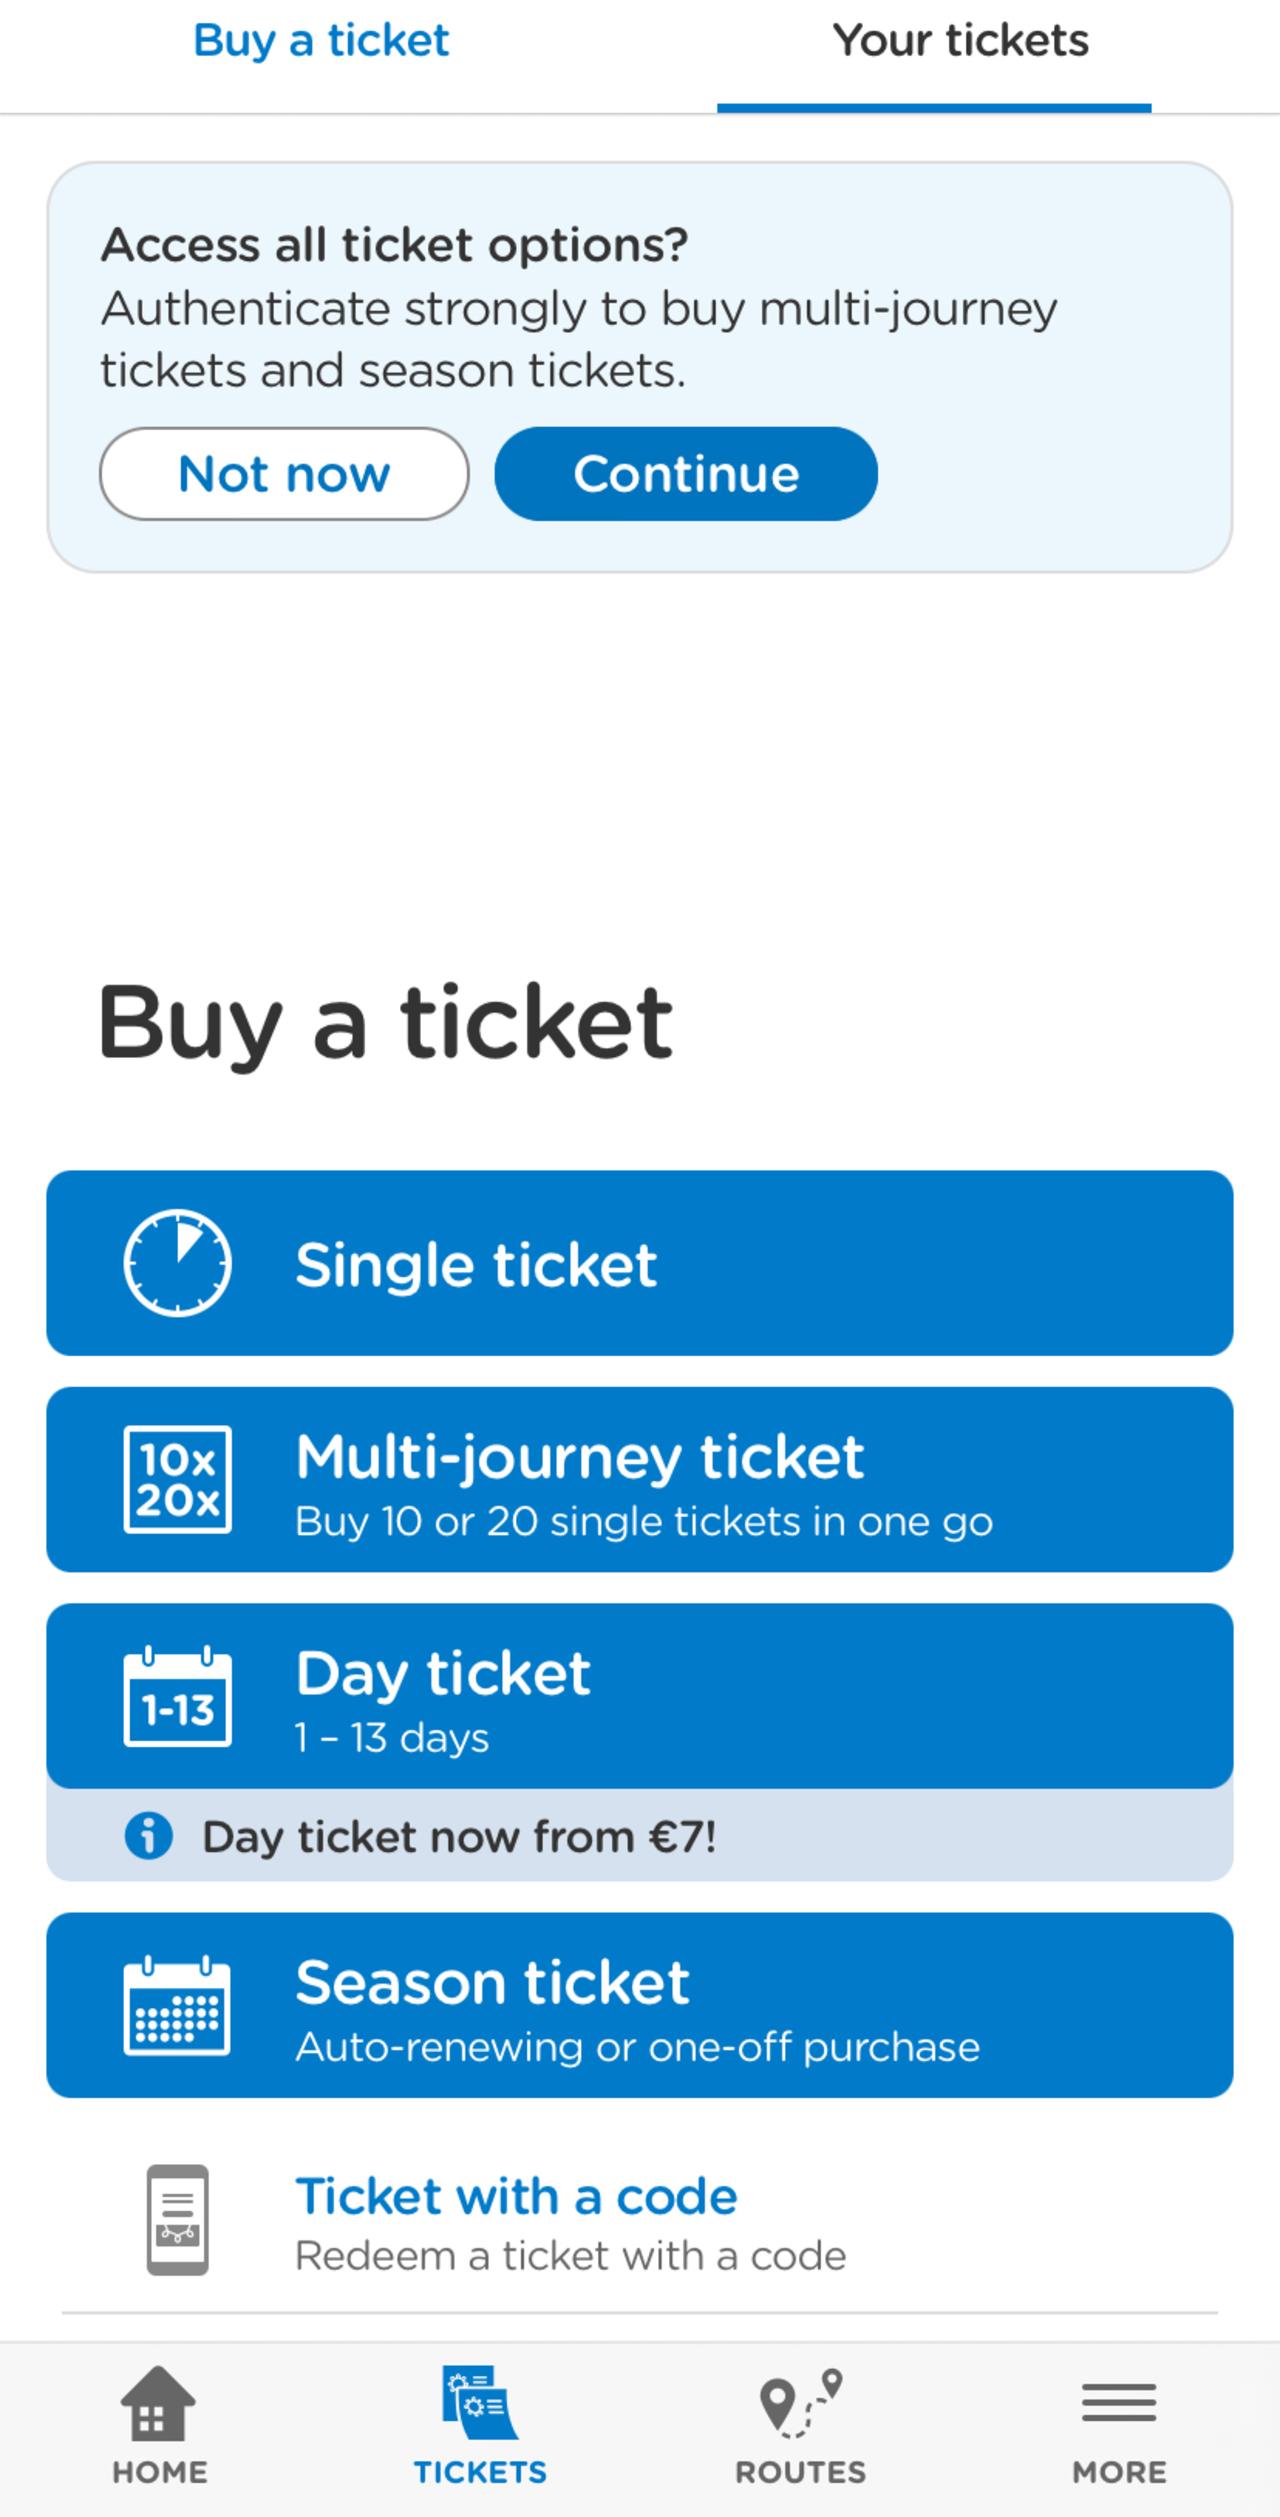
Task: Tap the Day ticket now from €7 banner
Action: click(x=640, y=1836)
